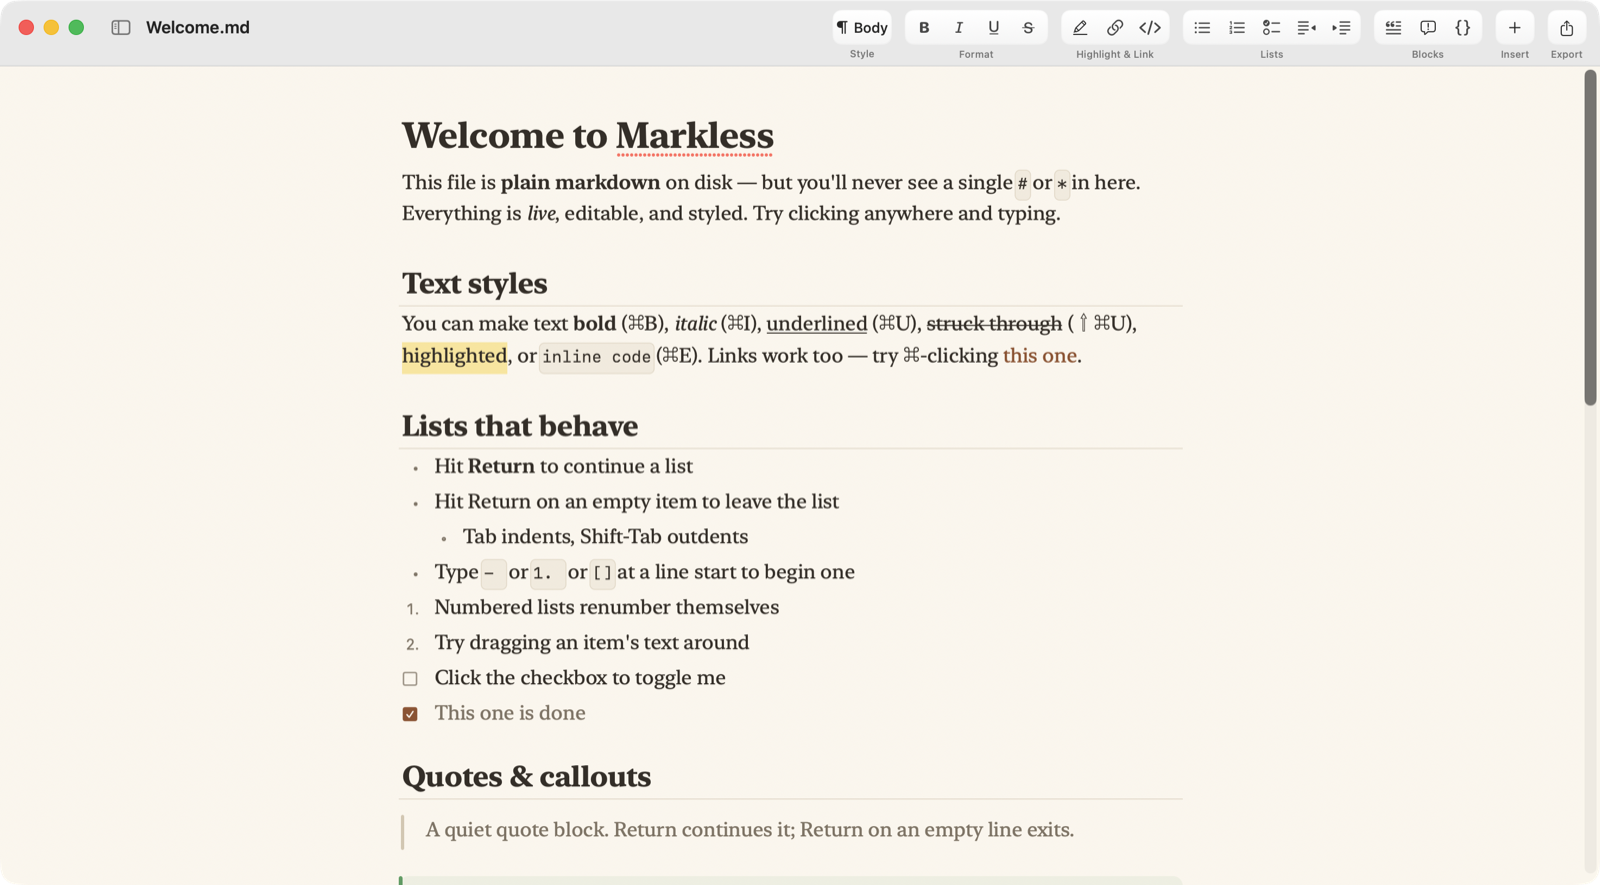This screenshot has height=885, width=1600.
Task: Create a bulleted list from the toolbar
Action: click(x=1202, y=28)
